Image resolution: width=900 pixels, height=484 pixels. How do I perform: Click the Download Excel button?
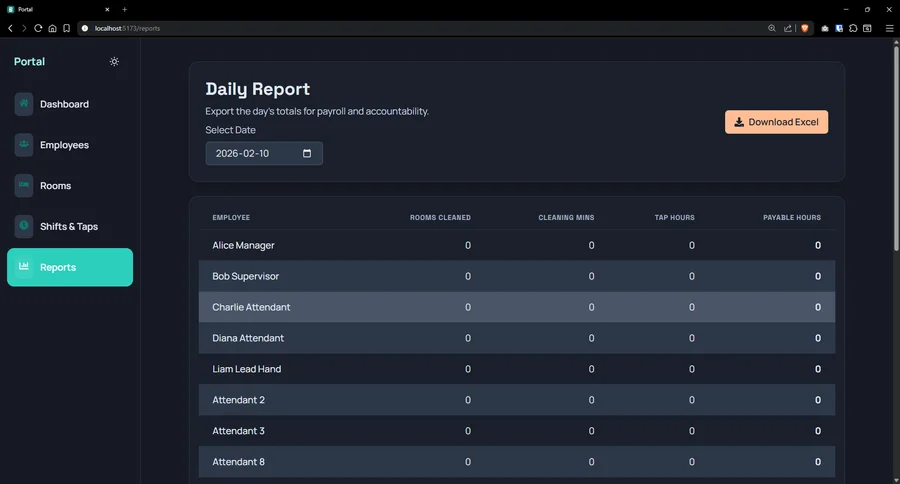tap(776, 122)
